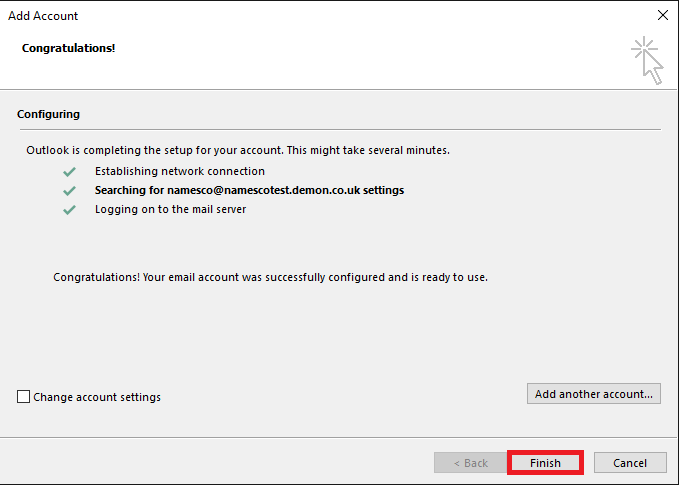
Task: Open Add another account dialog
Action: pyautogui.click(x=594, y=394)
